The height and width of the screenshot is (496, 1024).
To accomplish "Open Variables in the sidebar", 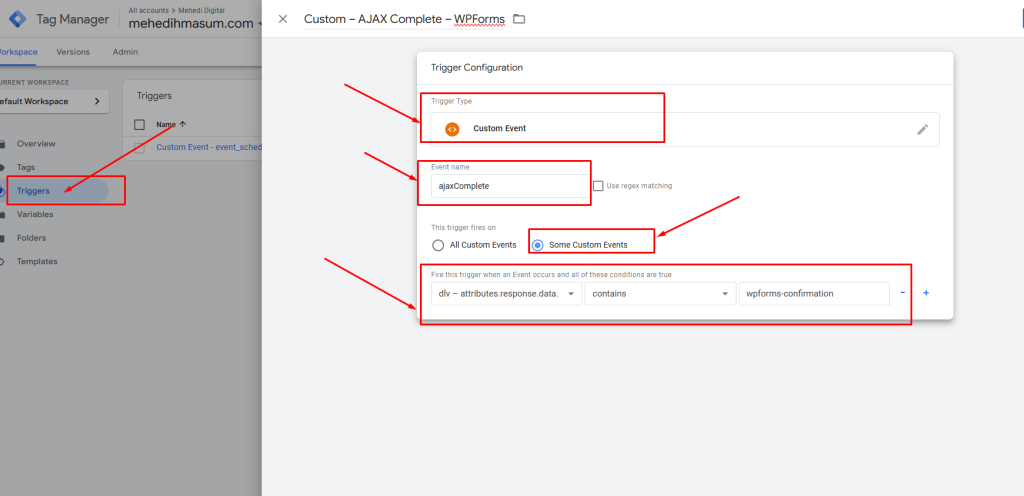I will 35,214.
